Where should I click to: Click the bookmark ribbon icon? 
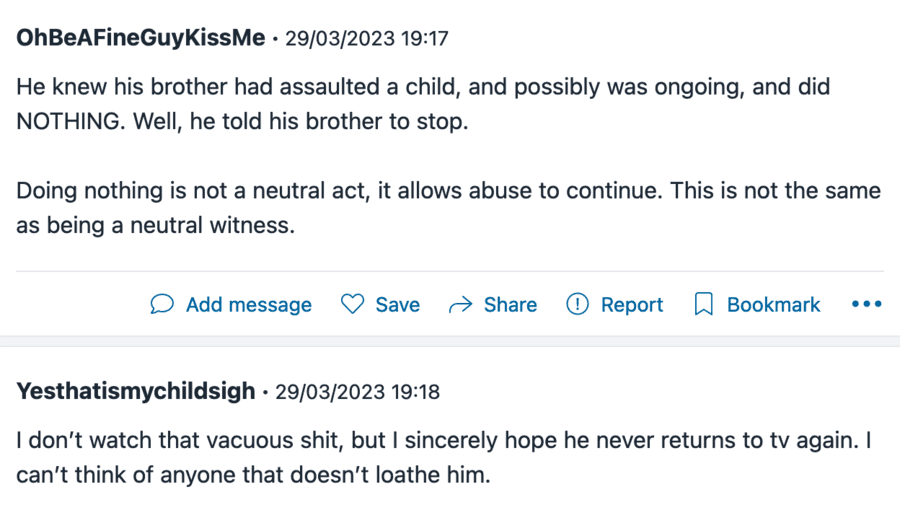coord(704,304)
